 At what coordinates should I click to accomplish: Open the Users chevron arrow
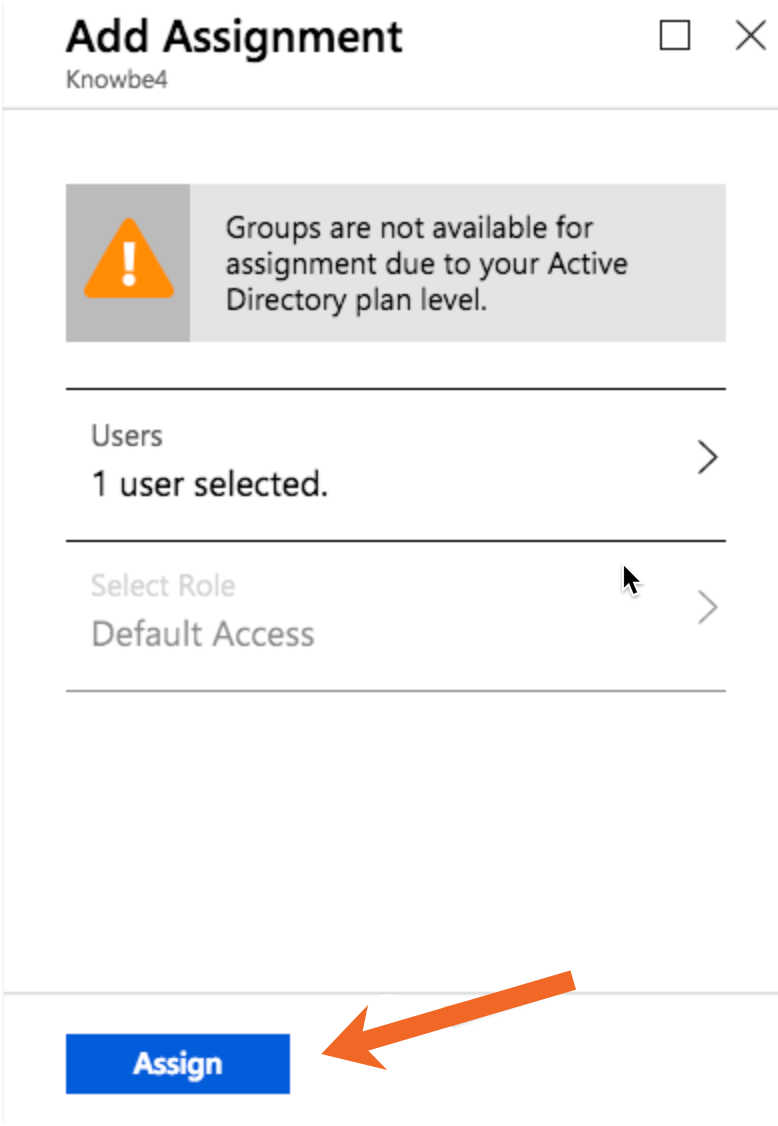708,457
